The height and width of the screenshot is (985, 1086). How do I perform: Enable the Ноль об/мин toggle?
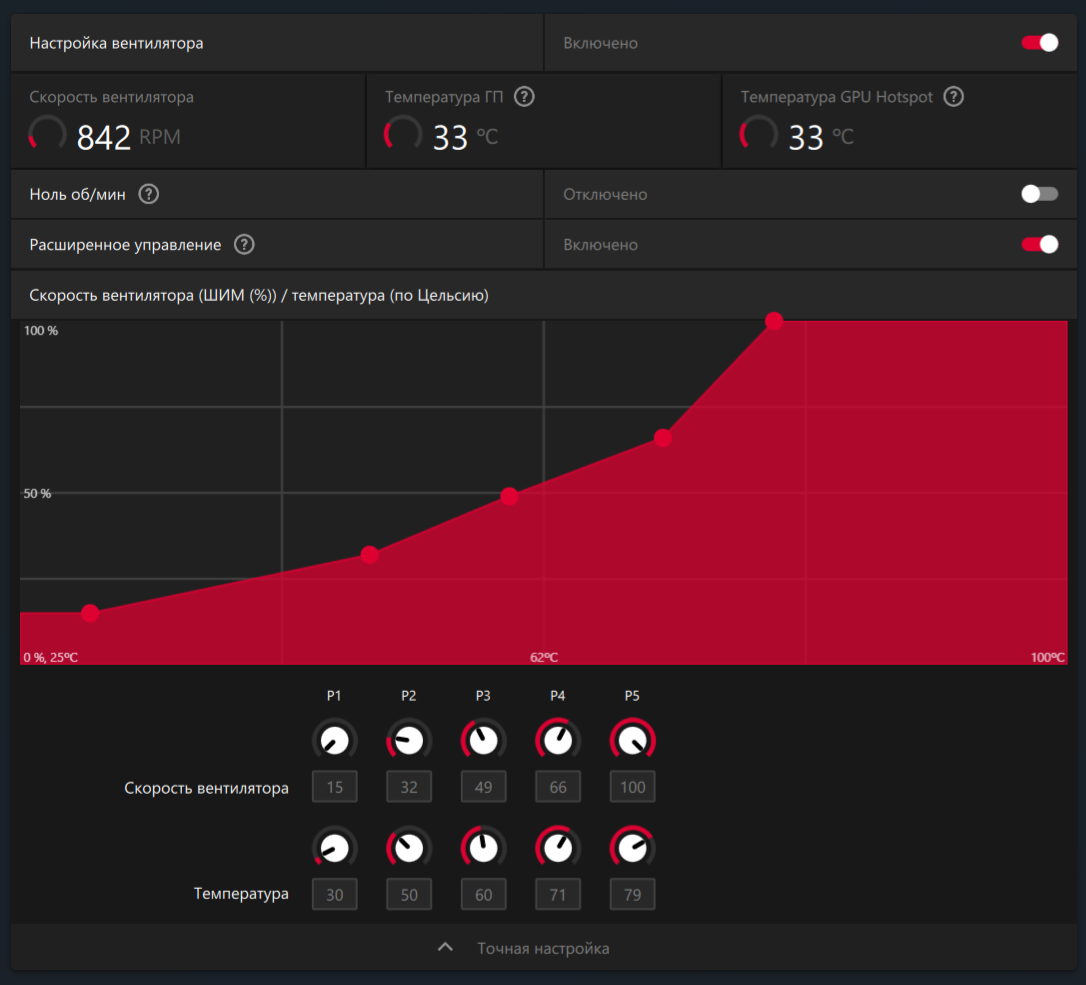pos(1039,194)
